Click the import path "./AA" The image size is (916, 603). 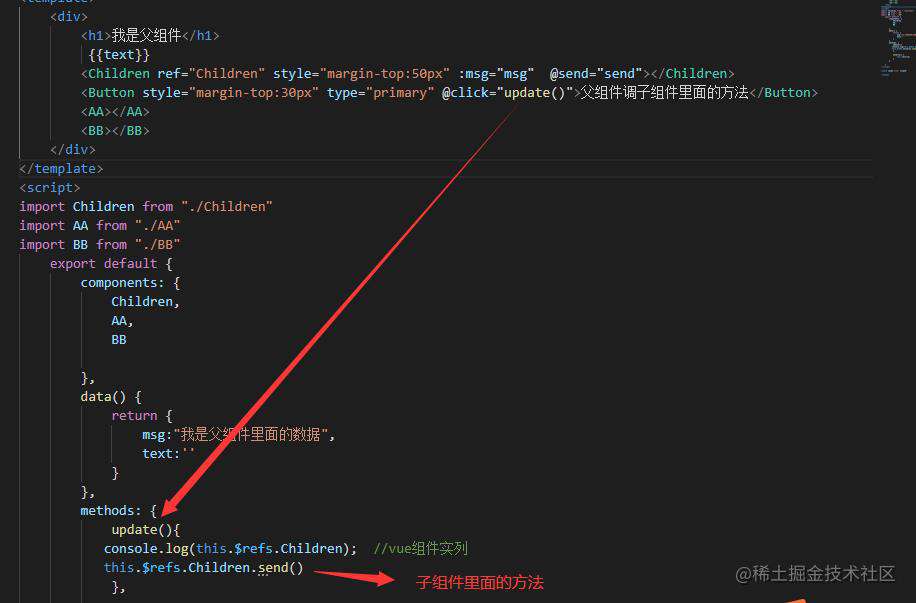(x=158, y=226)
